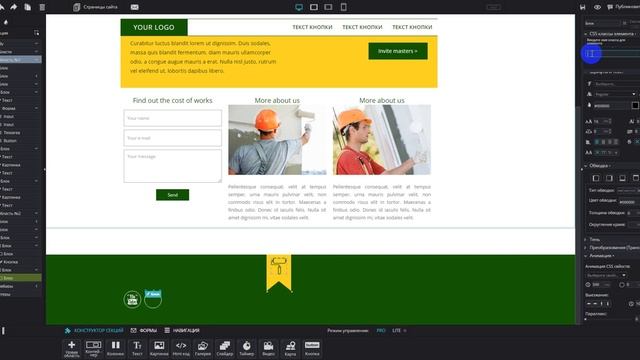
Task: Select the Button item in layer tree
Action: [10, 140]
